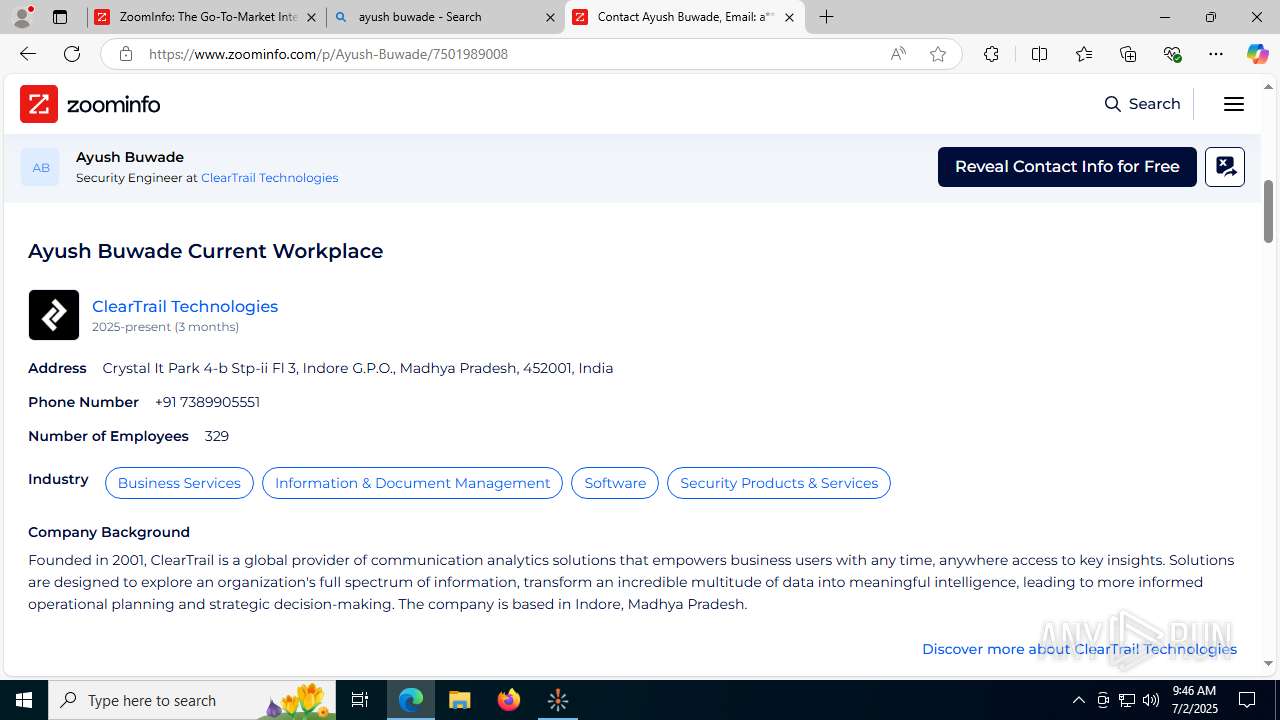1280x720 pixels.
Task: Open browser Collections
Action: point(1128,54)
